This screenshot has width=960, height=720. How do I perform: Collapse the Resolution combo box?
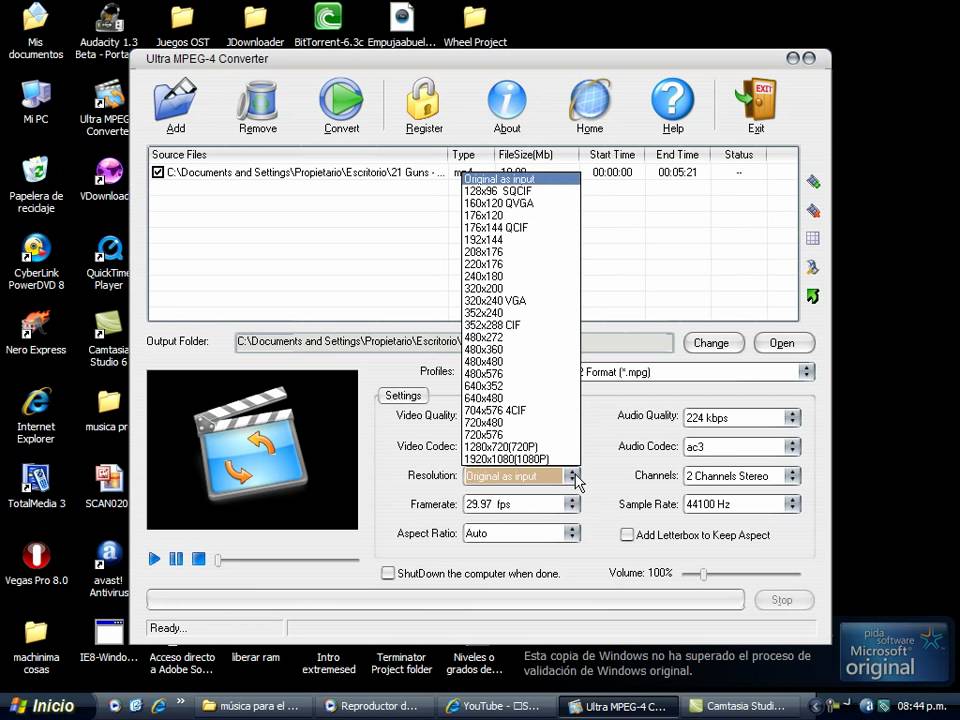click(572, 476)
